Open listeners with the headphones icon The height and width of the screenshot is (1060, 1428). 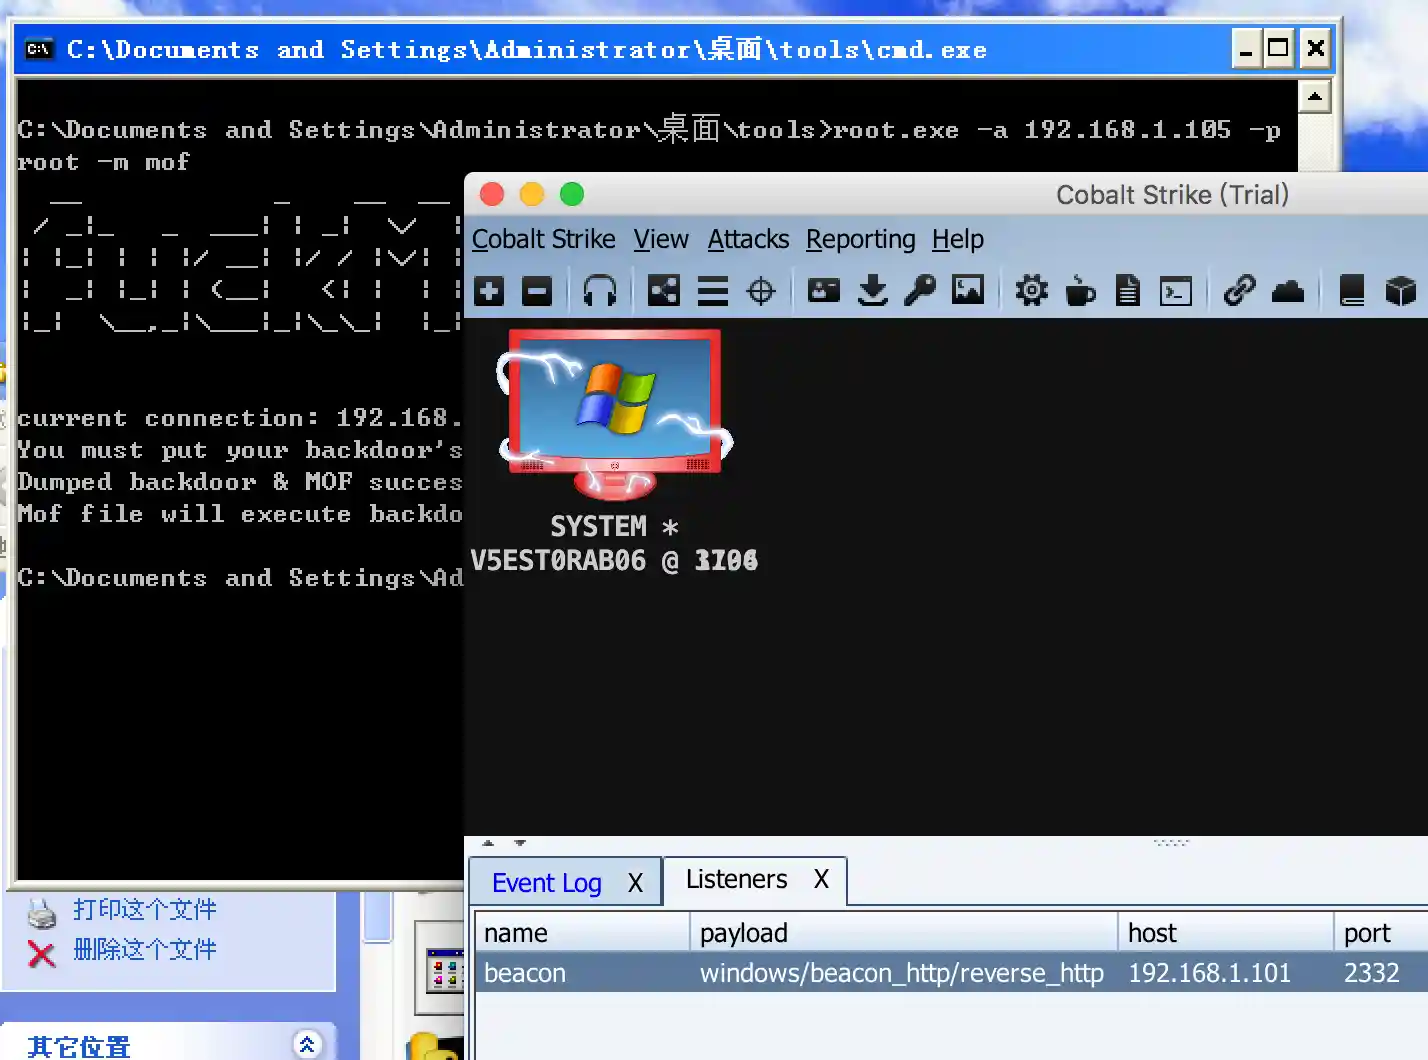pos(600,291)
